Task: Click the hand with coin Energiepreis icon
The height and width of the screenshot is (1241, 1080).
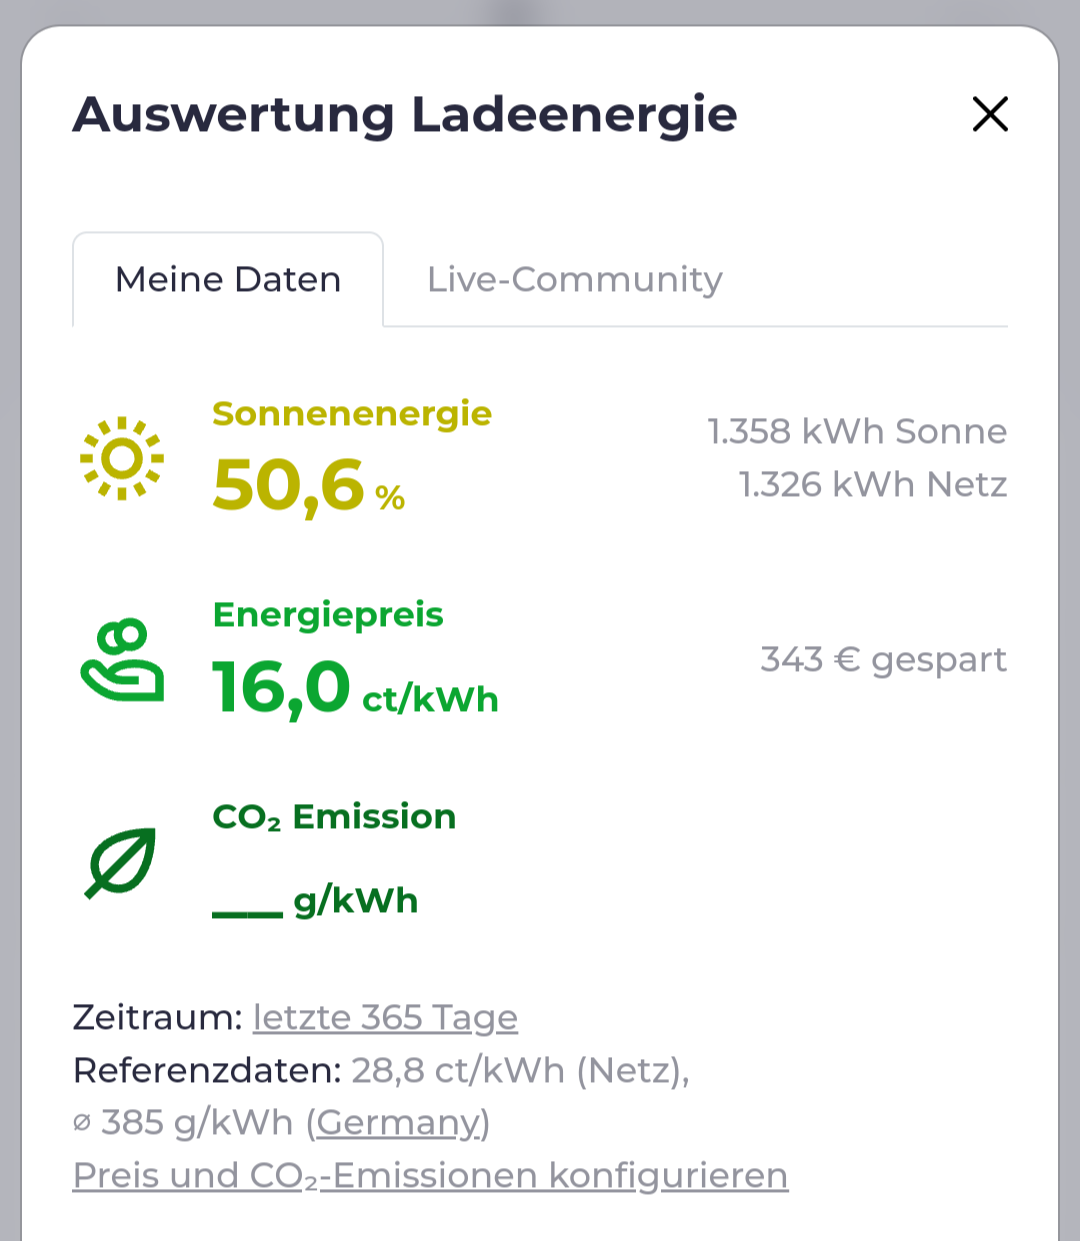Action: [x=122, y=660]
